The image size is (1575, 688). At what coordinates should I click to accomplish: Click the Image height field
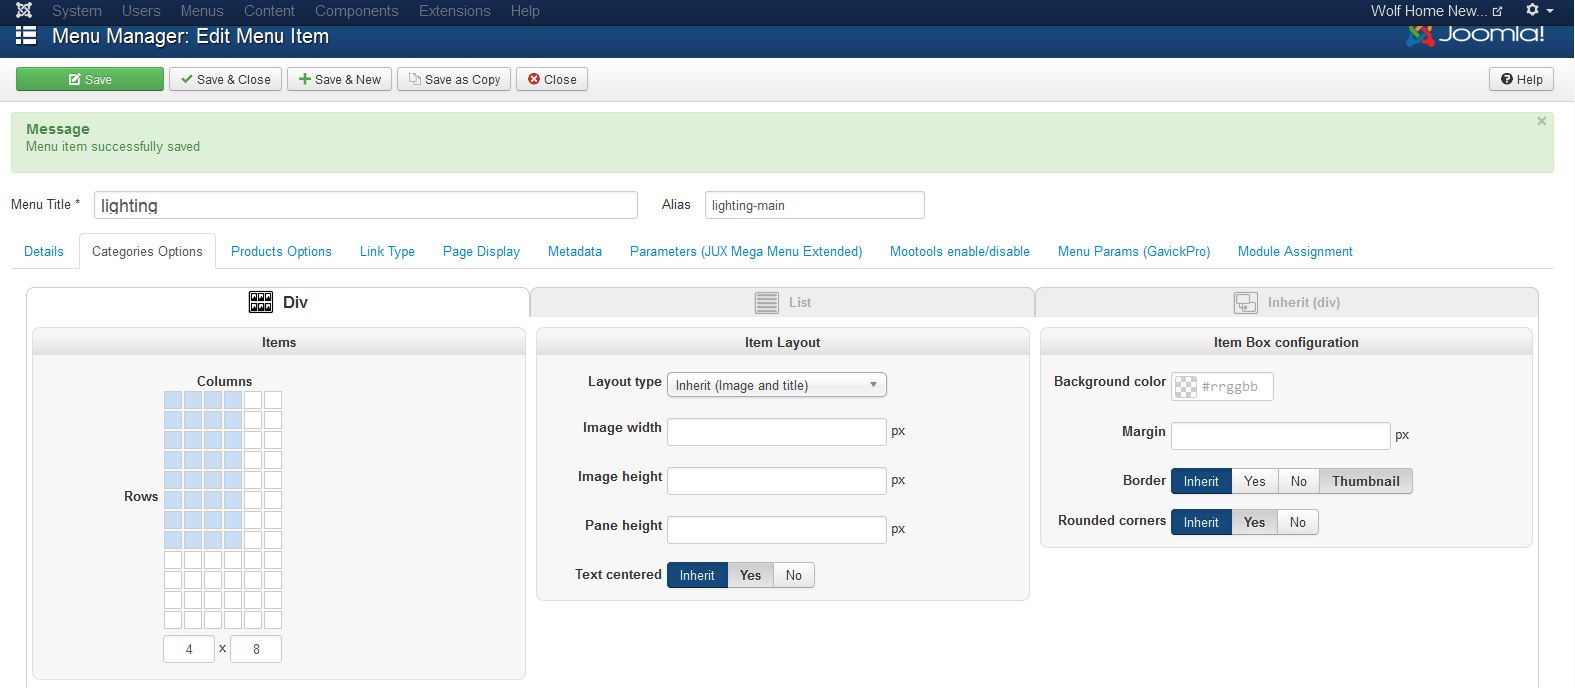pyautogui.click(x=777, y=481)
